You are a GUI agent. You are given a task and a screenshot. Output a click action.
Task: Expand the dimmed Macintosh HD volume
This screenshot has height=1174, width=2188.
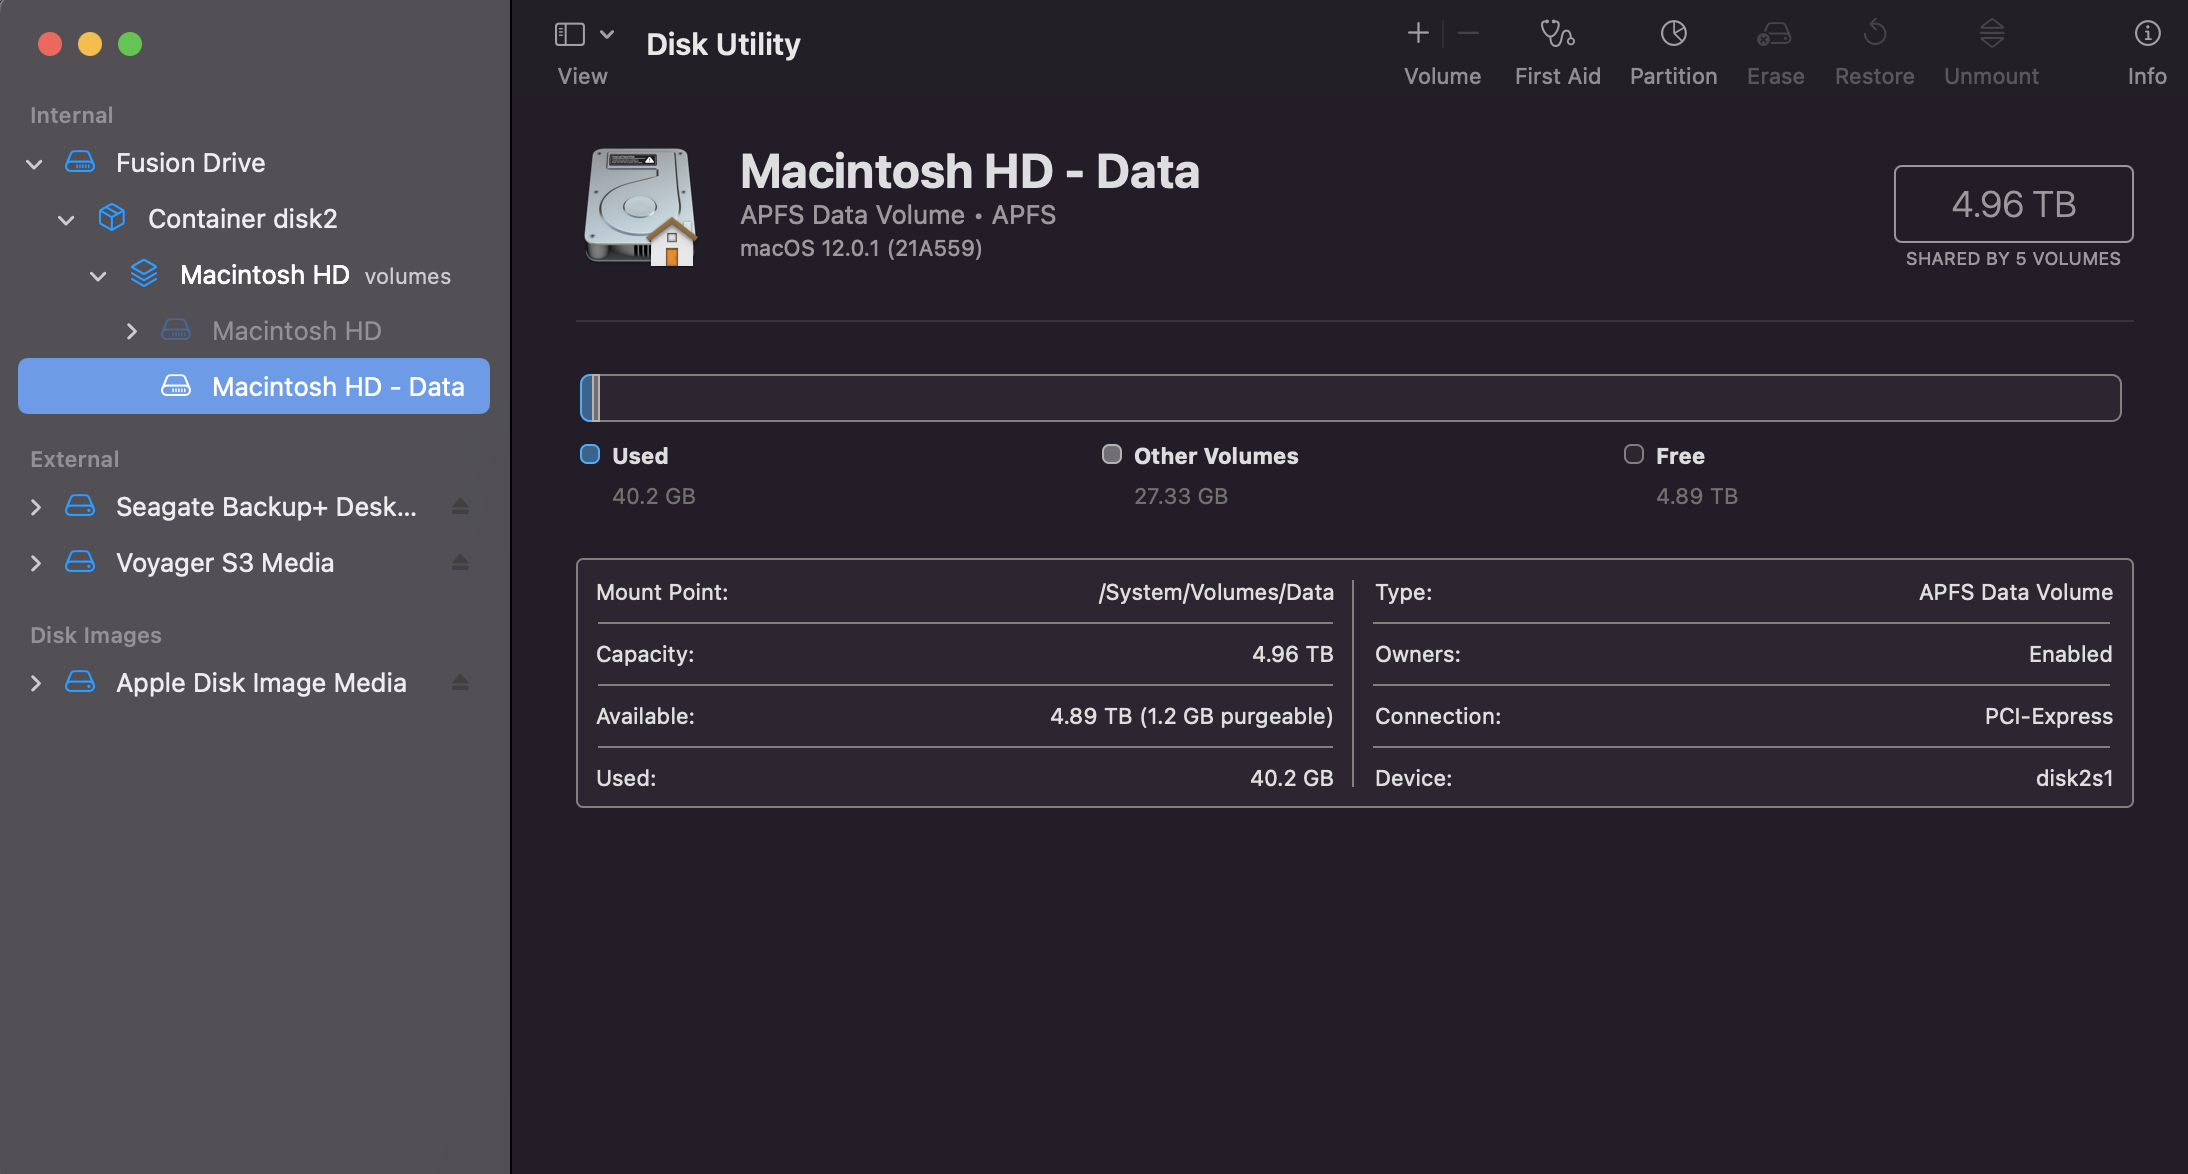click(x=131, y=331)
